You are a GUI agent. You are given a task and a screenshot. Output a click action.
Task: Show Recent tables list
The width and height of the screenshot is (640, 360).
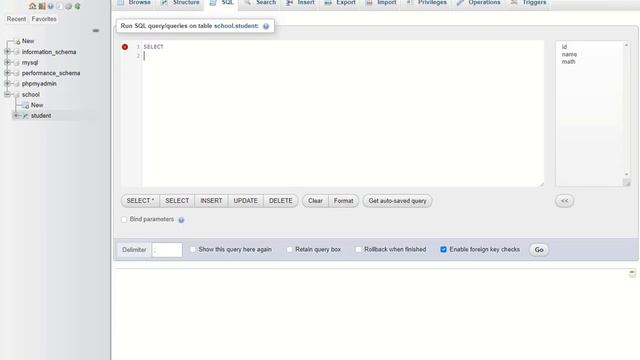pyautogui.click(x=16, y=19)
